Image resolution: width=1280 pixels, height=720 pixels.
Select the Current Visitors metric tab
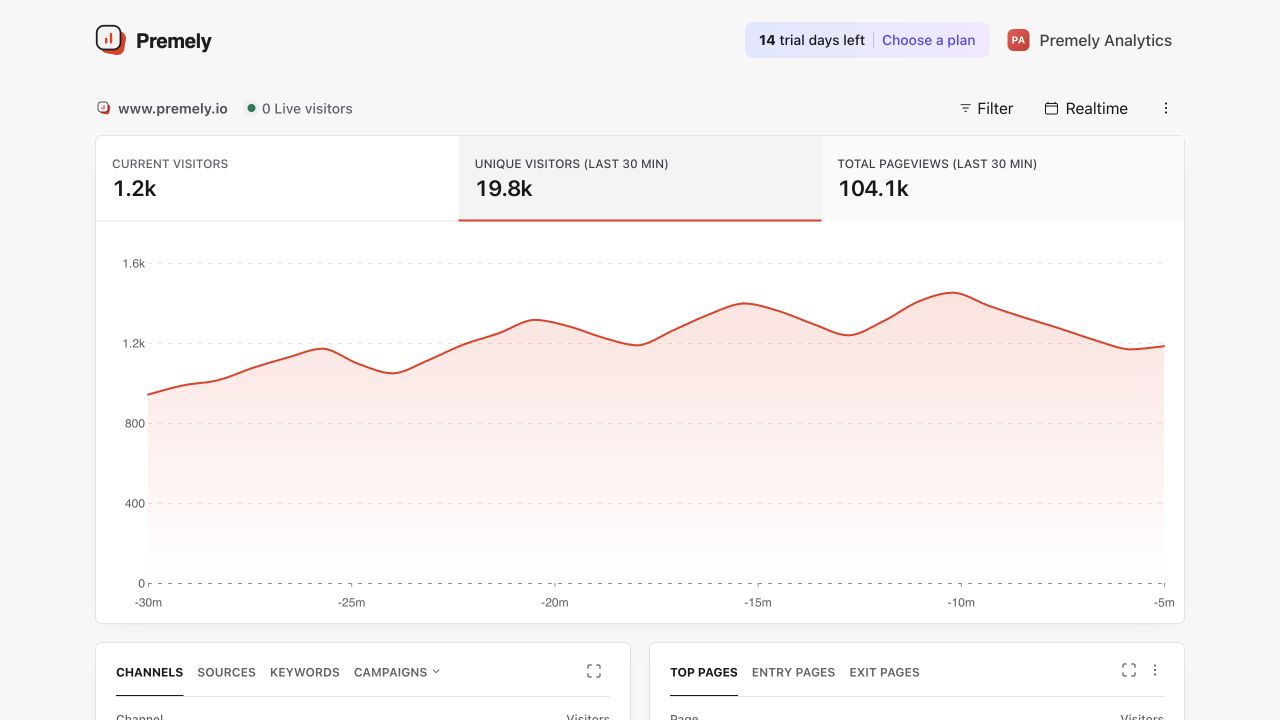pos(277,178)
